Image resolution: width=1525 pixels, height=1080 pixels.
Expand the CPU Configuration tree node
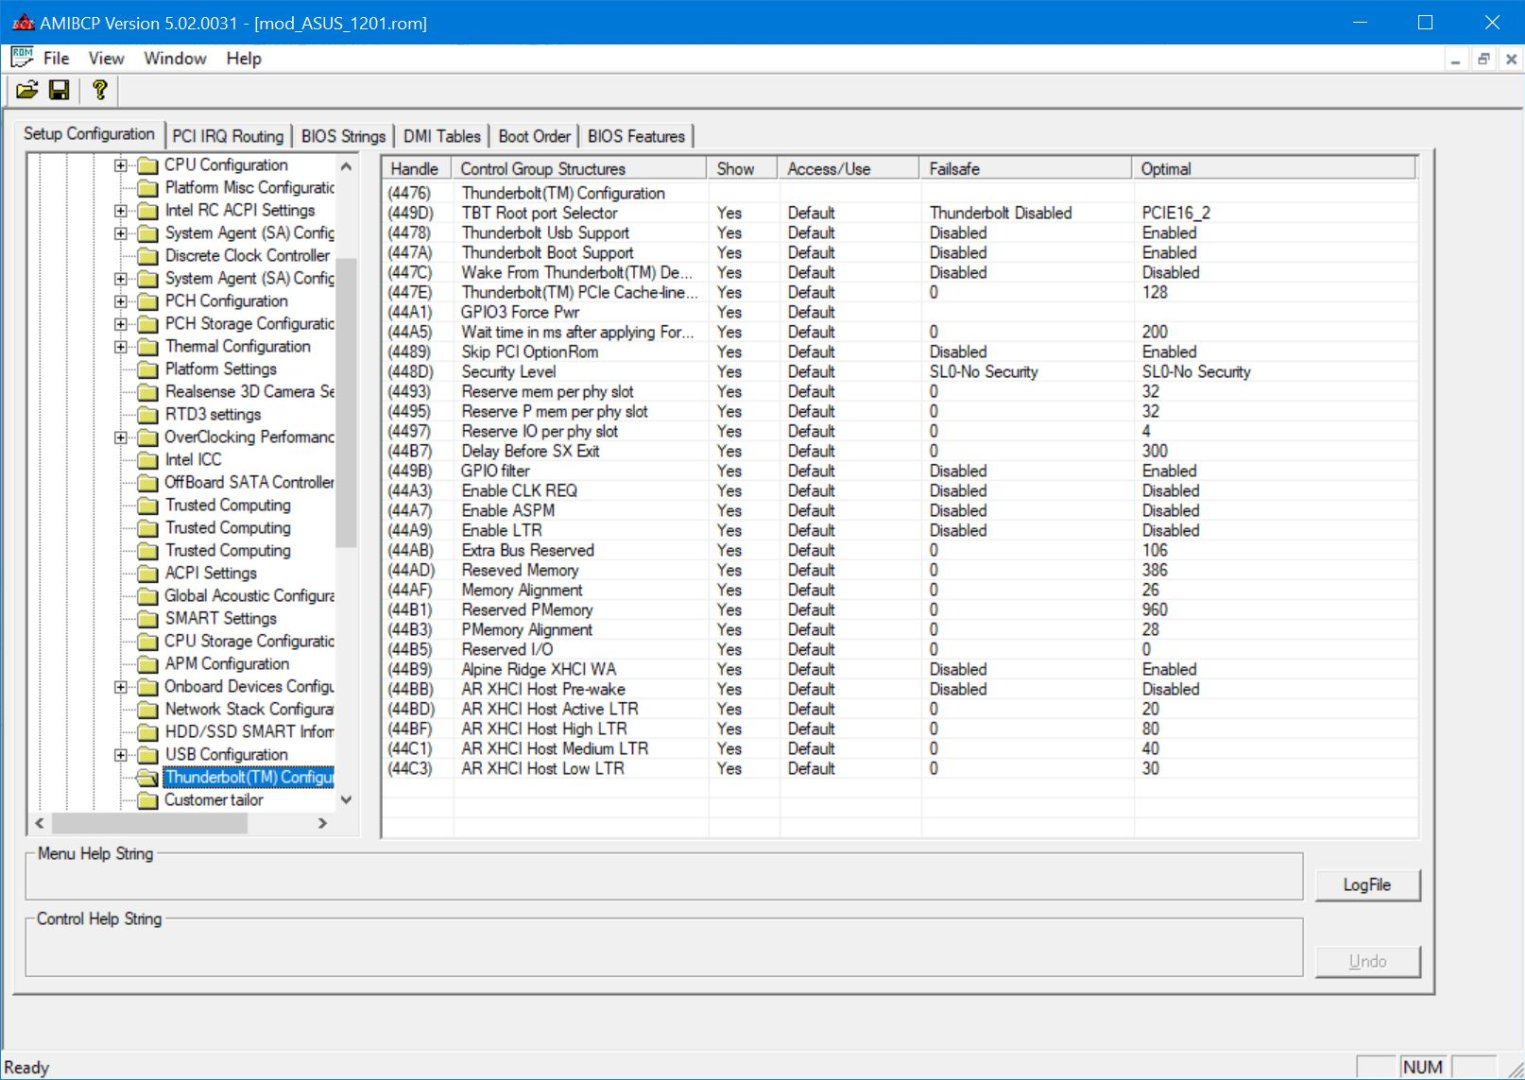pyautogui.click(x=121, y=165)
